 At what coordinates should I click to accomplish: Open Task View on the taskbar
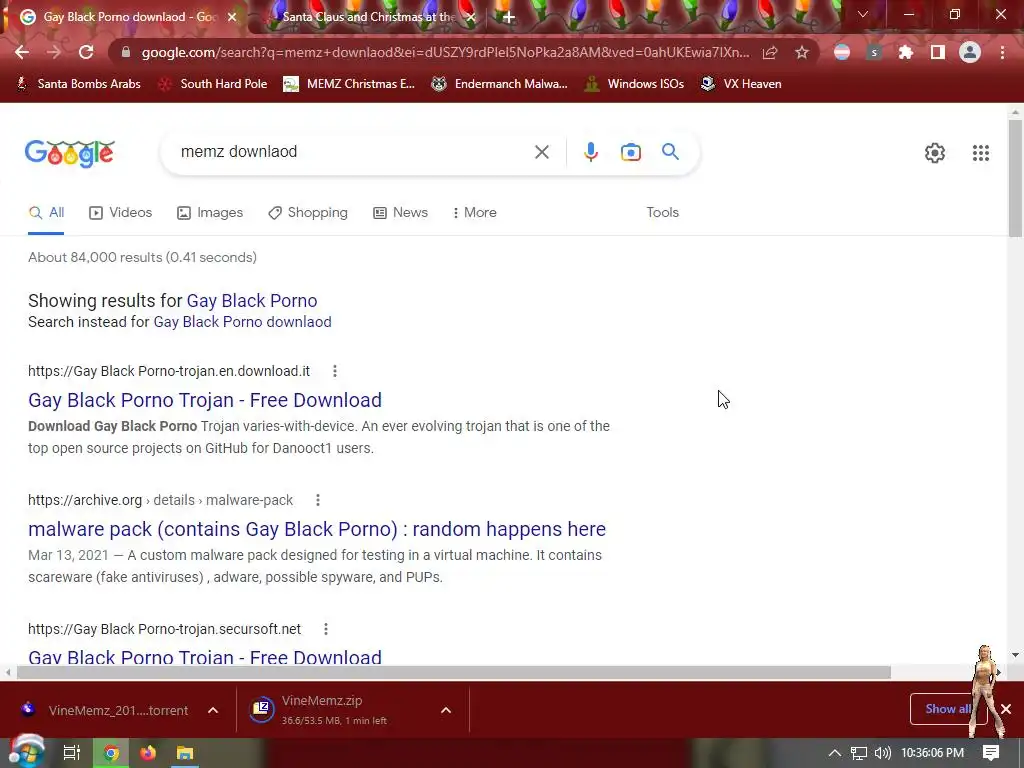pos(72,753)
